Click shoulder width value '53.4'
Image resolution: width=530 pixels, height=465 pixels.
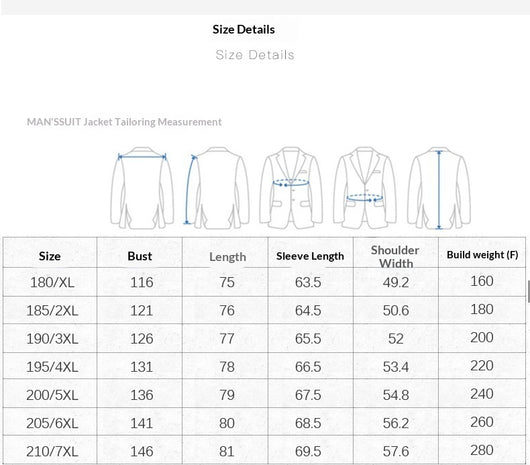(396, 367)
